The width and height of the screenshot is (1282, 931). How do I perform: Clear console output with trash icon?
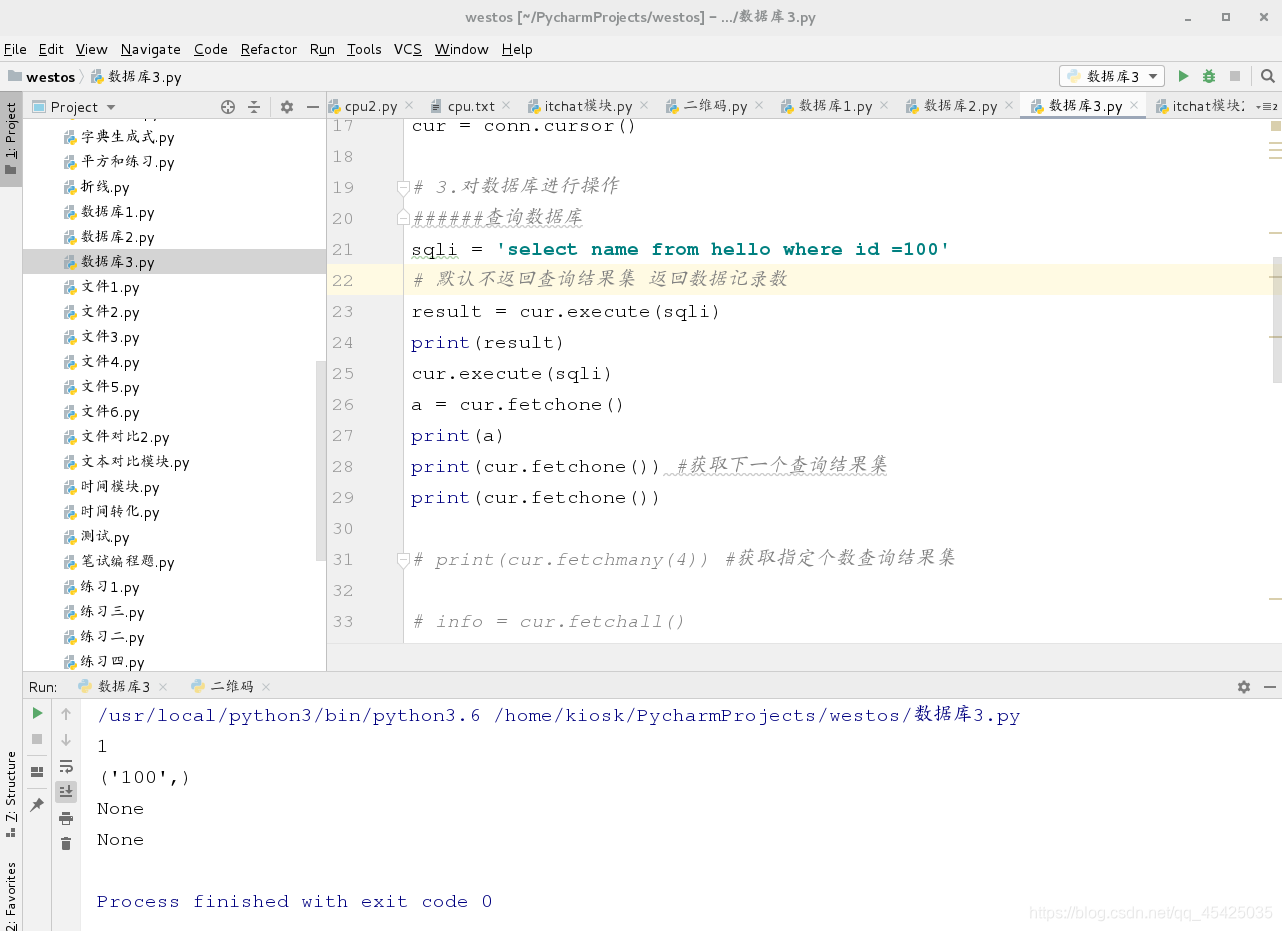66,844
